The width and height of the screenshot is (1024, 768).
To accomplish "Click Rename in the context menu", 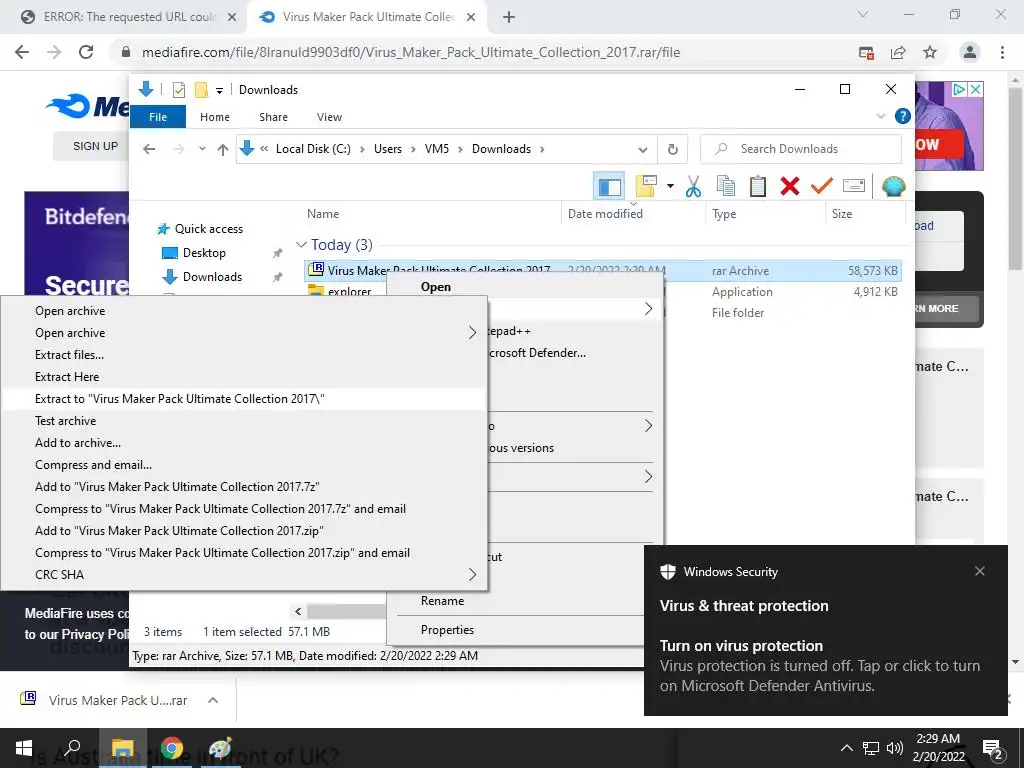I will 442,601.
